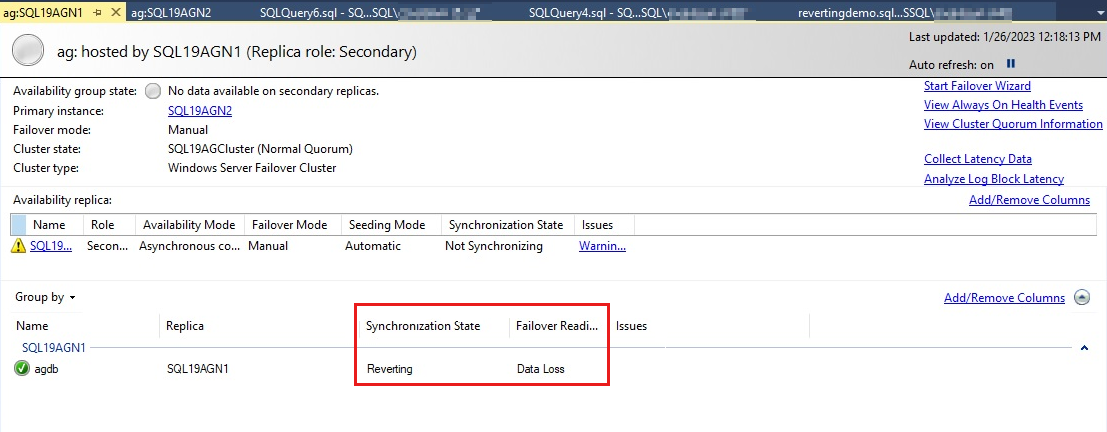
Task: Click the Collect Latency Data link
Action: [x=977, y=159]
